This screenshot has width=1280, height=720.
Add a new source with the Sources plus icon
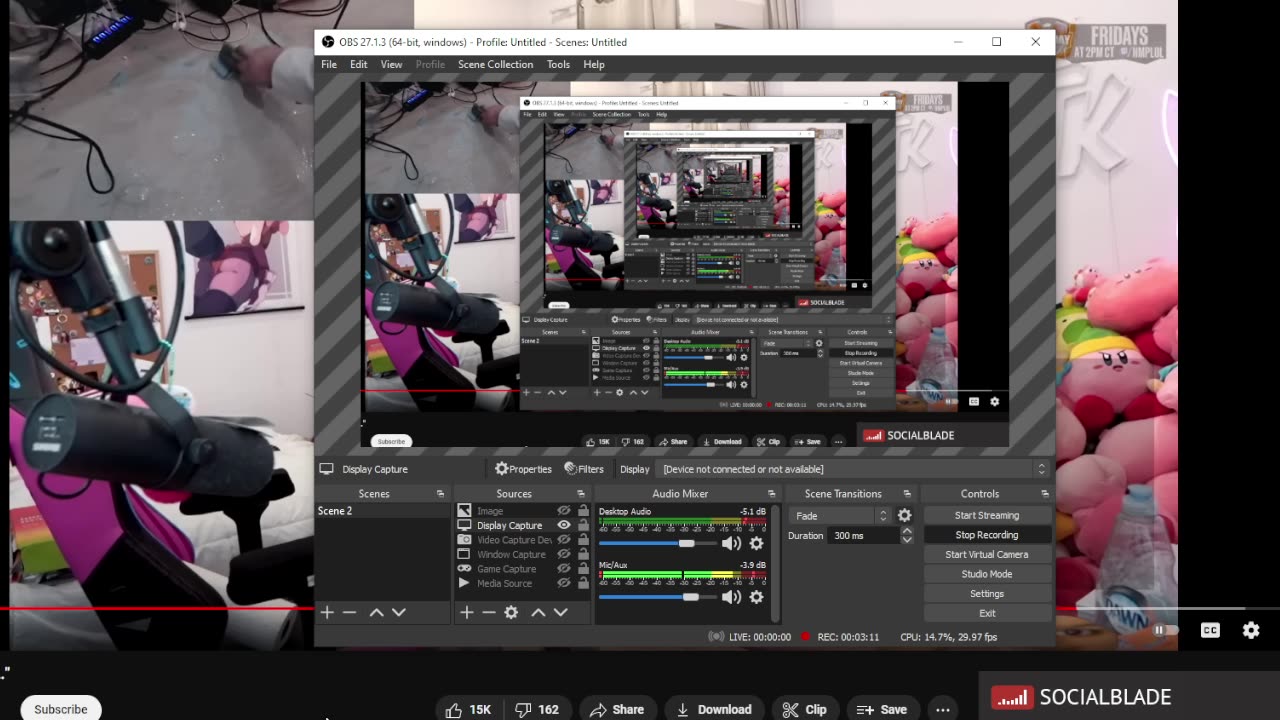click(x=466, y=612)
